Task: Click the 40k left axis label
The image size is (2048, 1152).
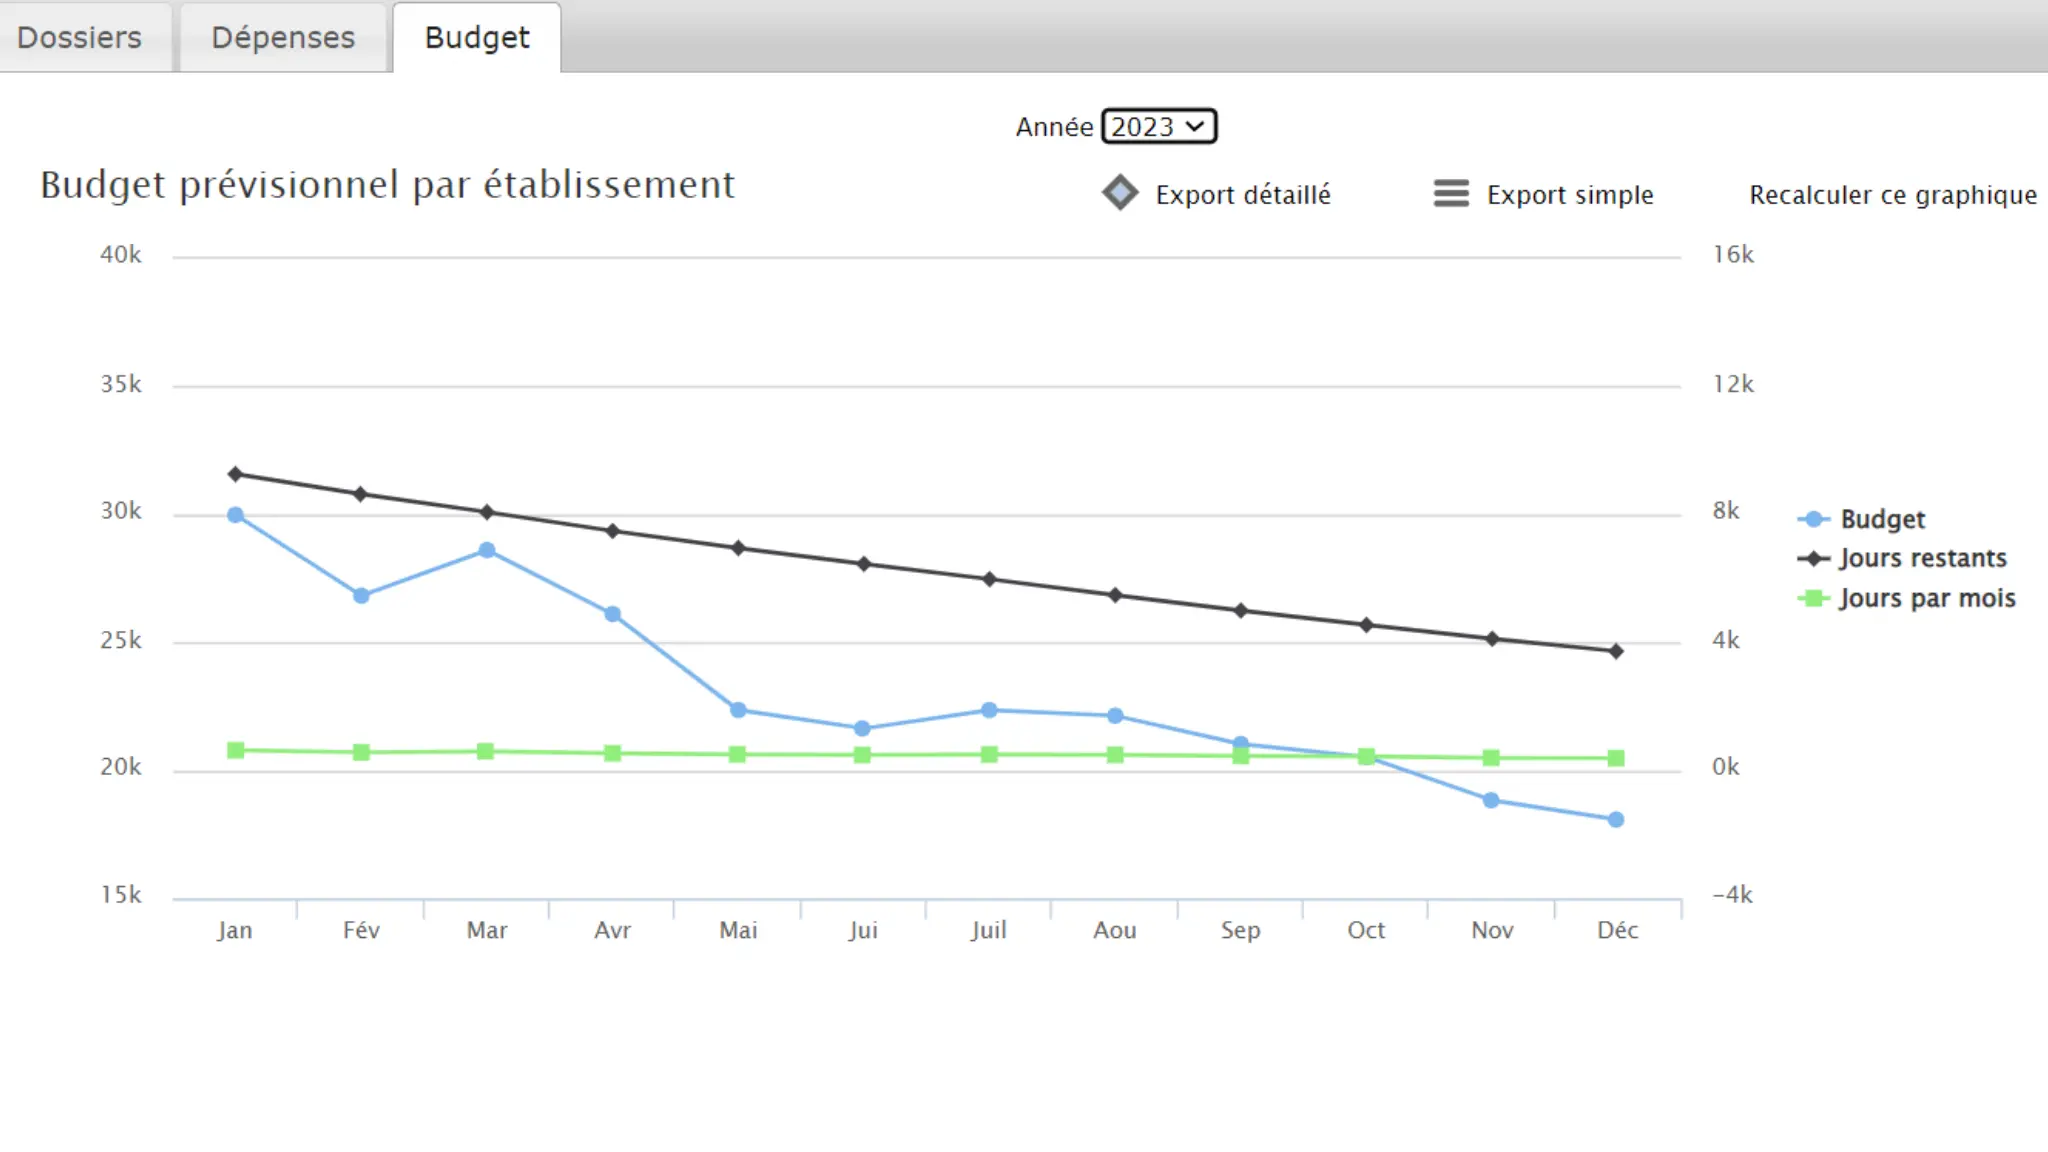Action: 121,255
